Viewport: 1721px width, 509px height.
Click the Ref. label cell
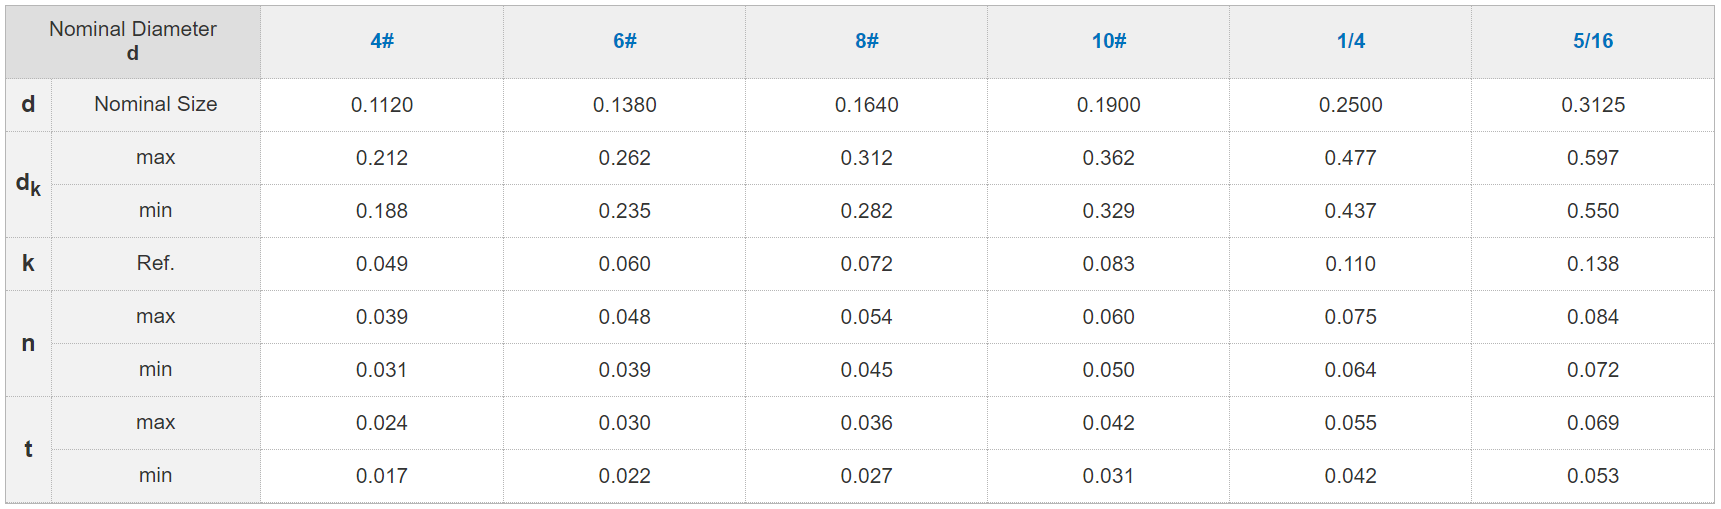click(x=156, y=263)
